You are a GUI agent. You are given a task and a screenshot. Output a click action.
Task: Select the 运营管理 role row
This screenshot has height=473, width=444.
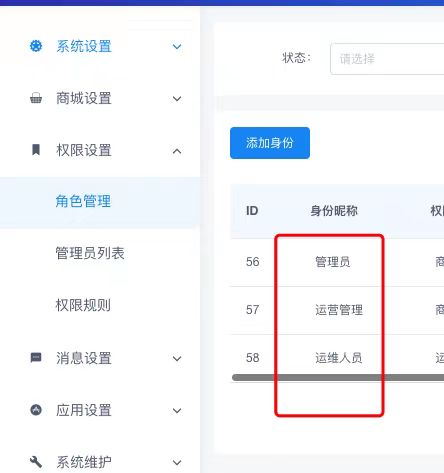pos(337,310)
